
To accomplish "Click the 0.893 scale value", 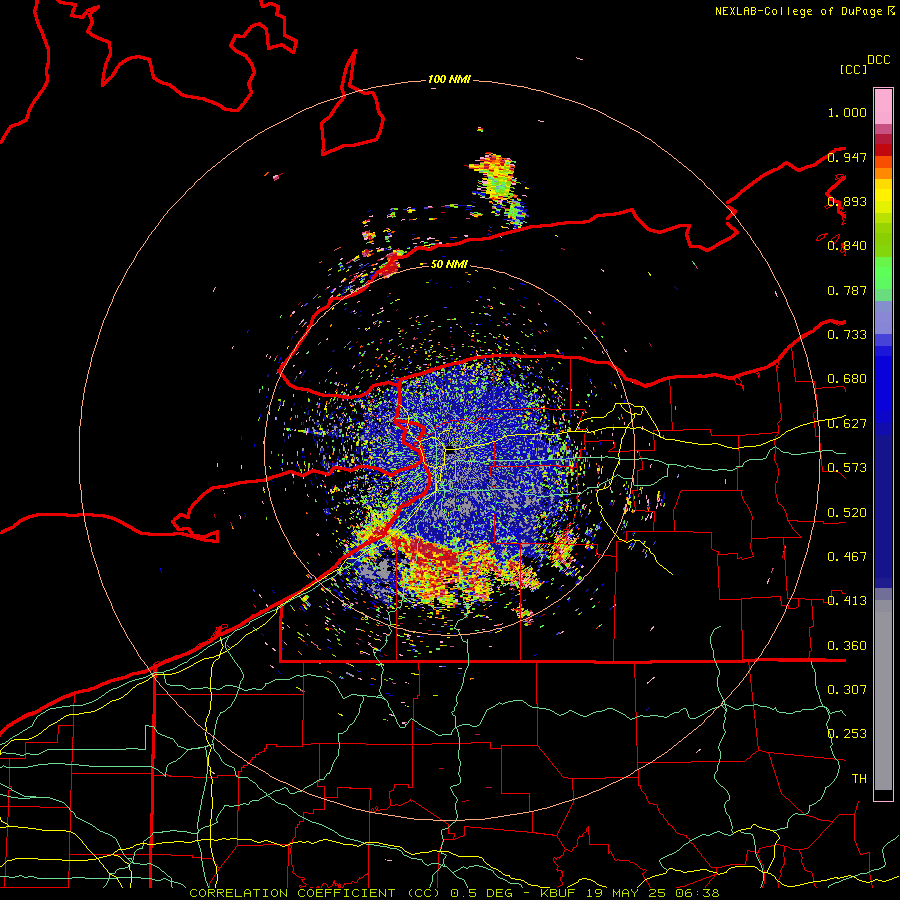I will [847, 201].
